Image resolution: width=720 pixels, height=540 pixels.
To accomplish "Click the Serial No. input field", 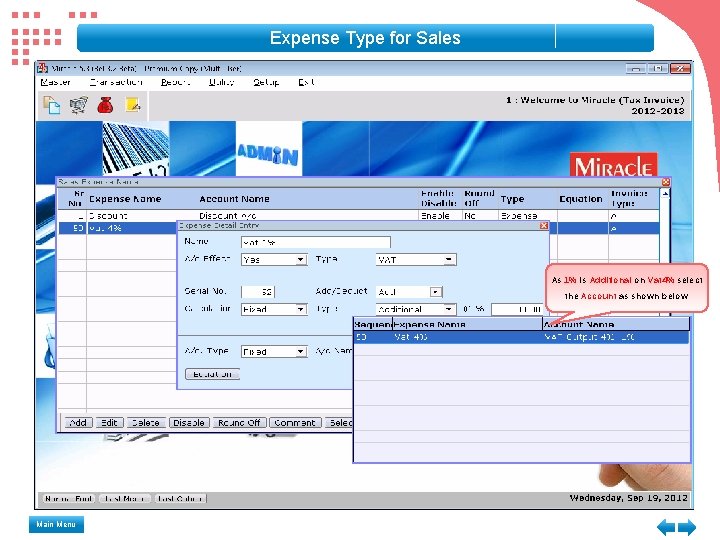I will point(258,292).
